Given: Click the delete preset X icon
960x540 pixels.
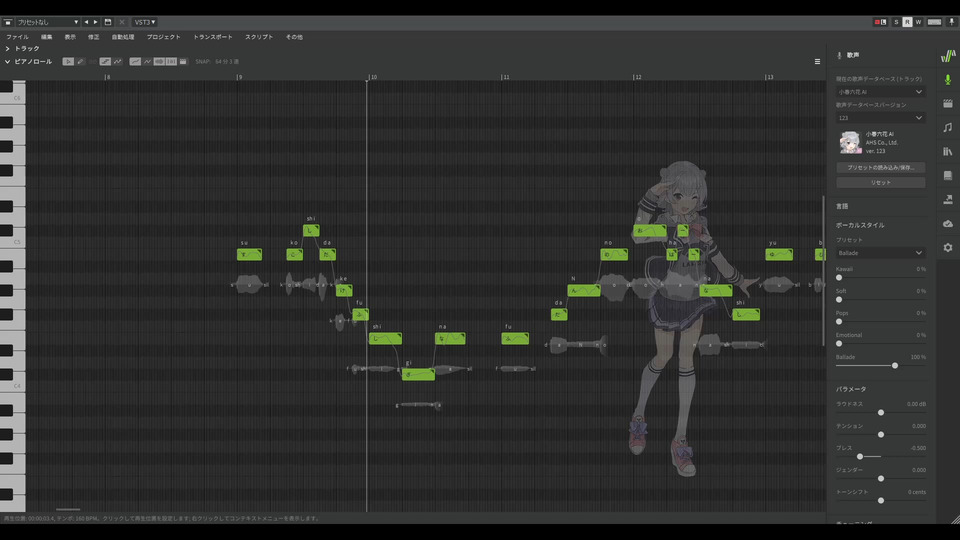Looking at the screenshot, I should click(x=121, y=22).
